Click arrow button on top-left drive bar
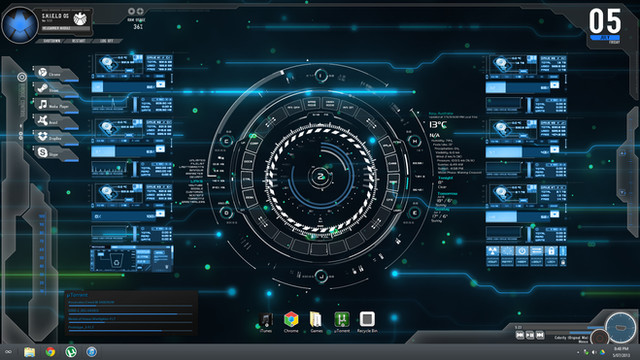Viewport: 640px width, 360px height. pyautogui.click(x=160, y=84)
